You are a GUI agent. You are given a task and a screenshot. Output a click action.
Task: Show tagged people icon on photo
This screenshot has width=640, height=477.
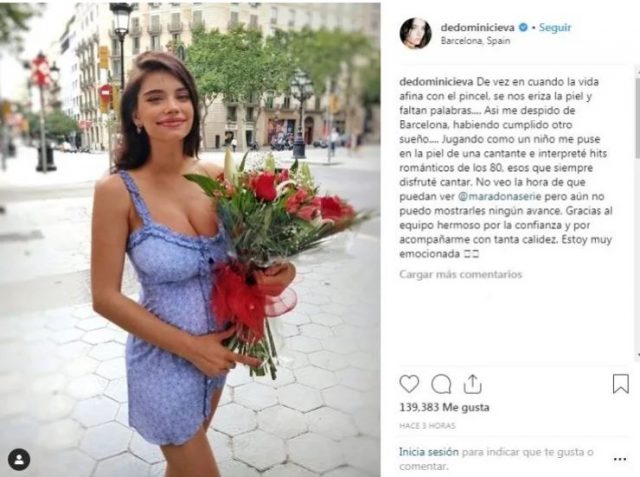click(19, 459)
